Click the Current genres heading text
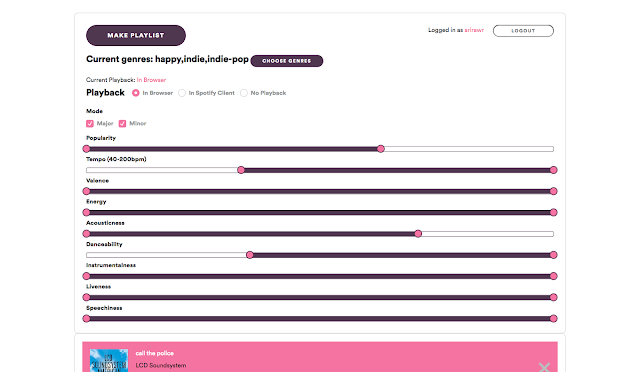The image size is (640, 372). 167,59
